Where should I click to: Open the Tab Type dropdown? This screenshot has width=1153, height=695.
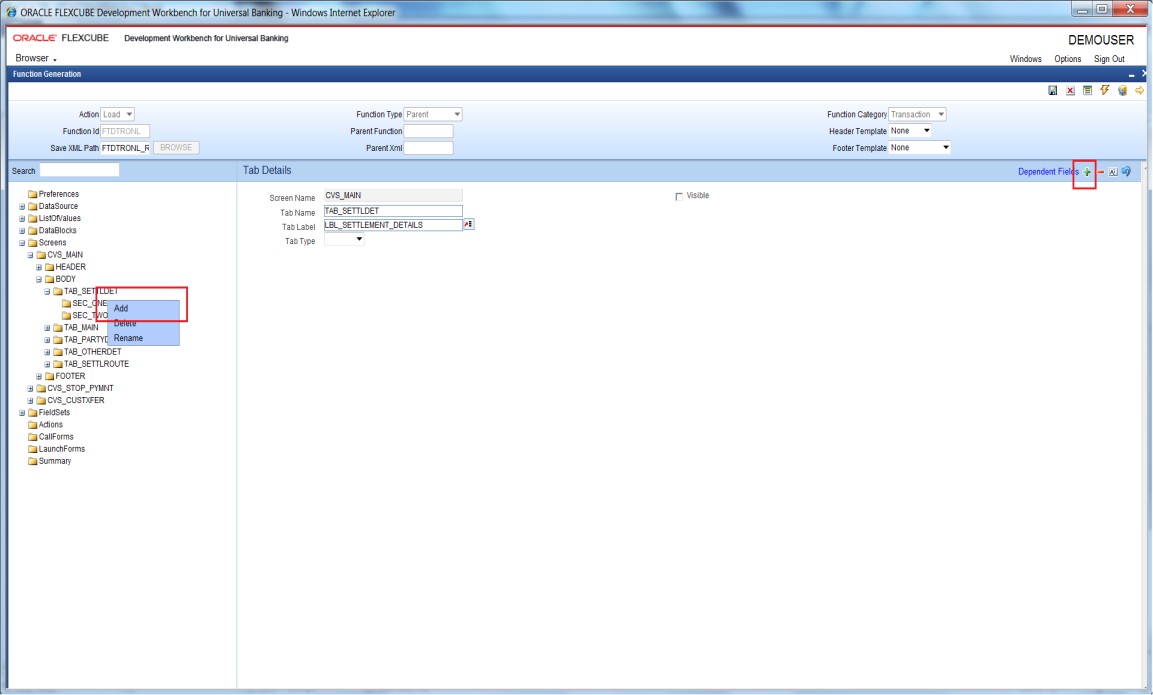click(344, 240)
